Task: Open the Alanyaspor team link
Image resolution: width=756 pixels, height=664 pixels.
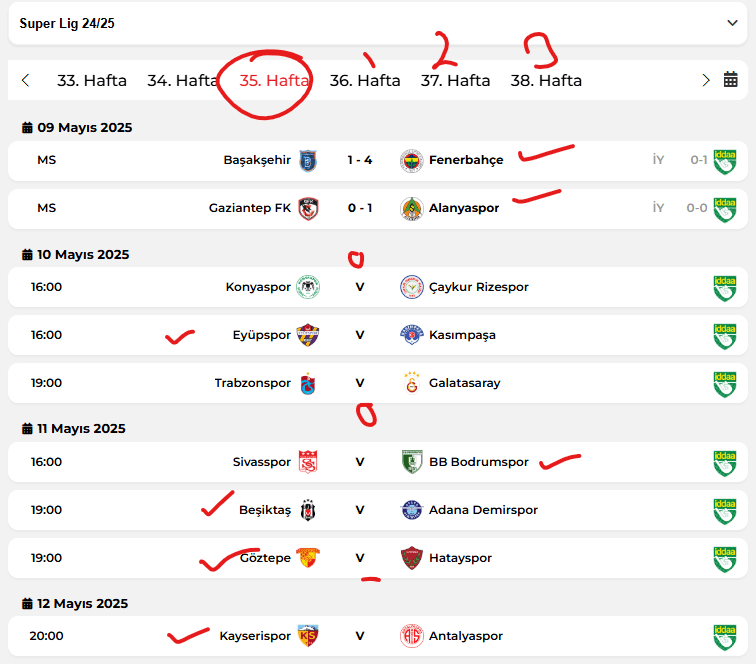Action: [x=463, y=208]
